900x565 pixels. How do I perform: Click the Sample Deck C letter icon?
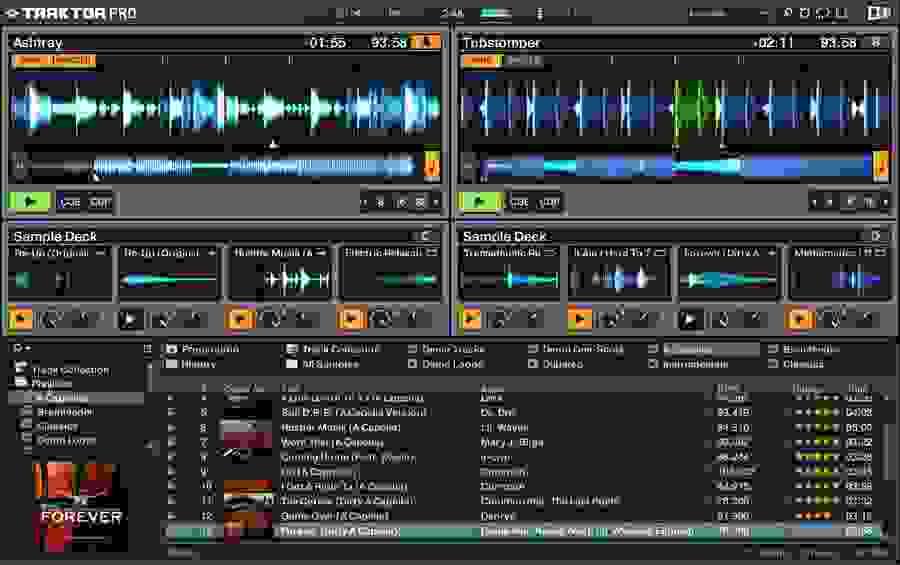click(425, 236)
